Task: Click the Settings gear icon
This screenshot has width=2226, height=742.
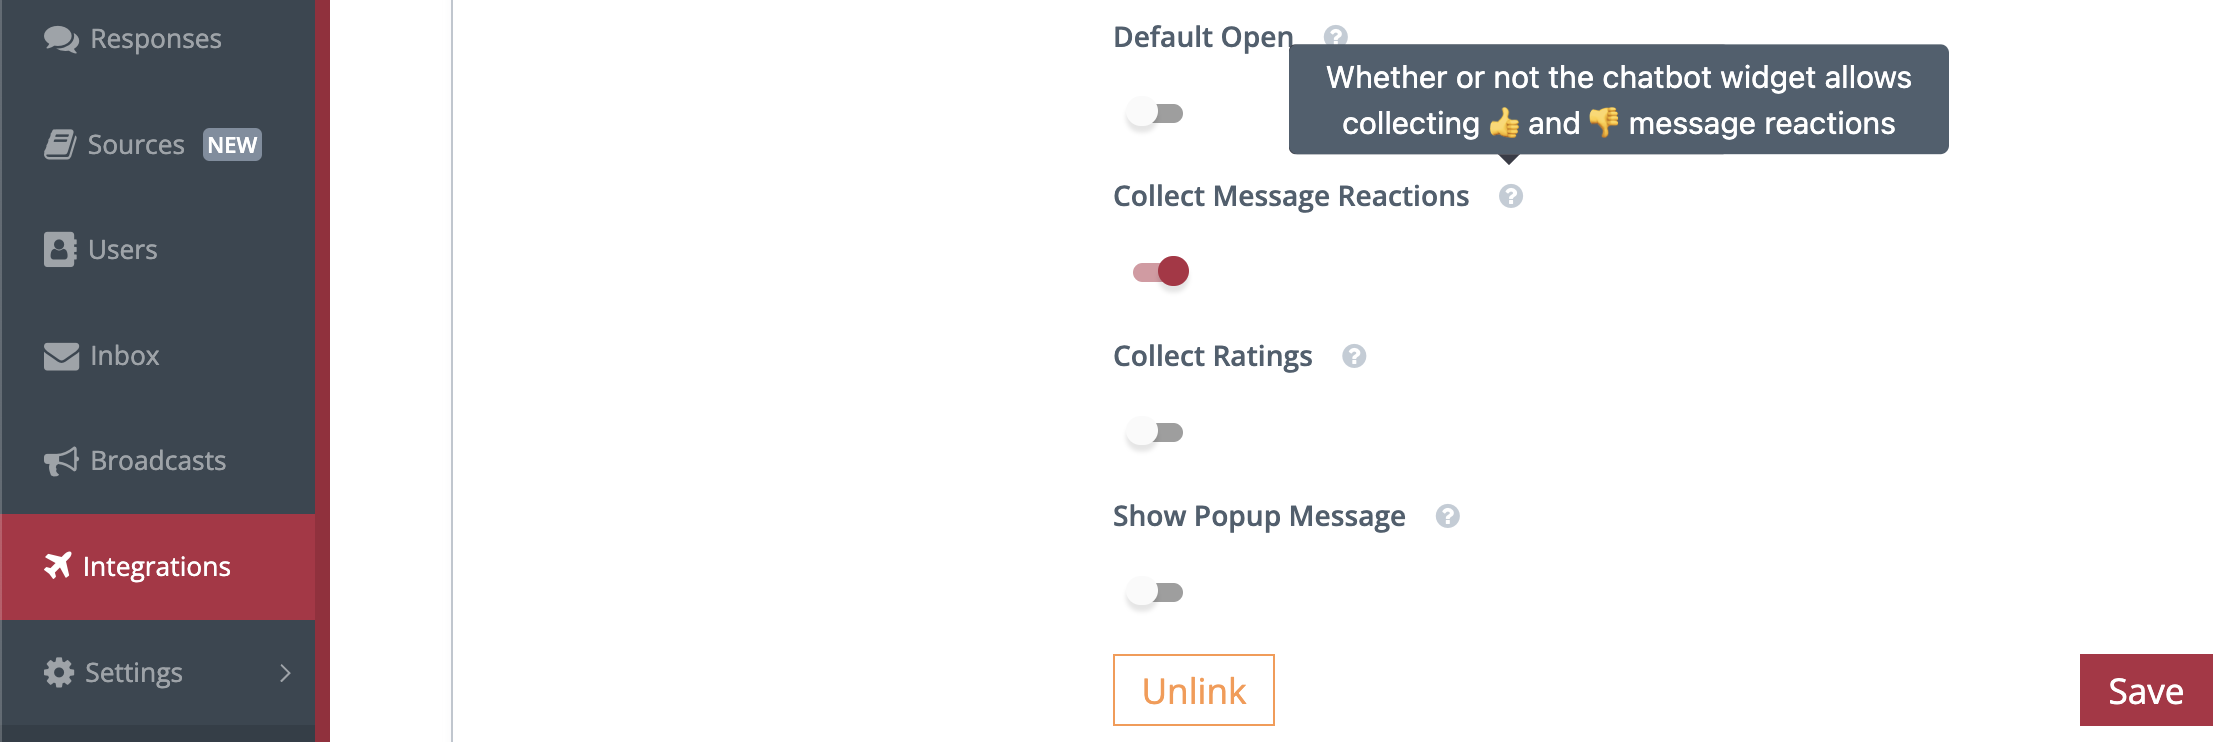Action: (x=59, y=673)
